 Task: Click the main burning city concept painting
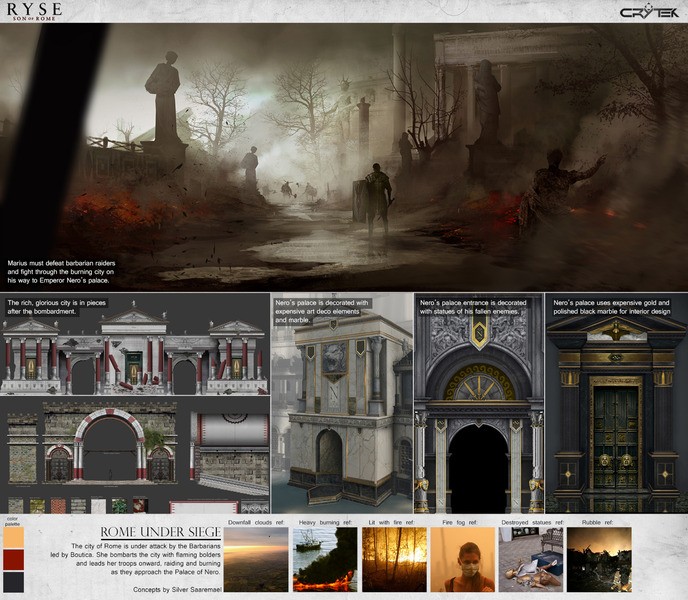click(344, 157)
